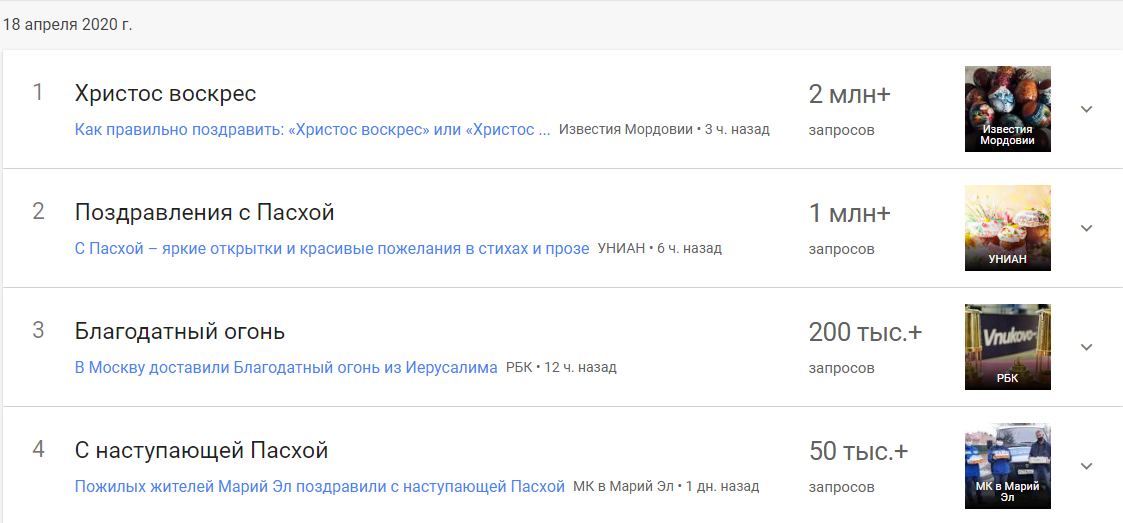
Task: Select the trend title Поздравления с Пасхой
Action: click(x=204, y=213)
